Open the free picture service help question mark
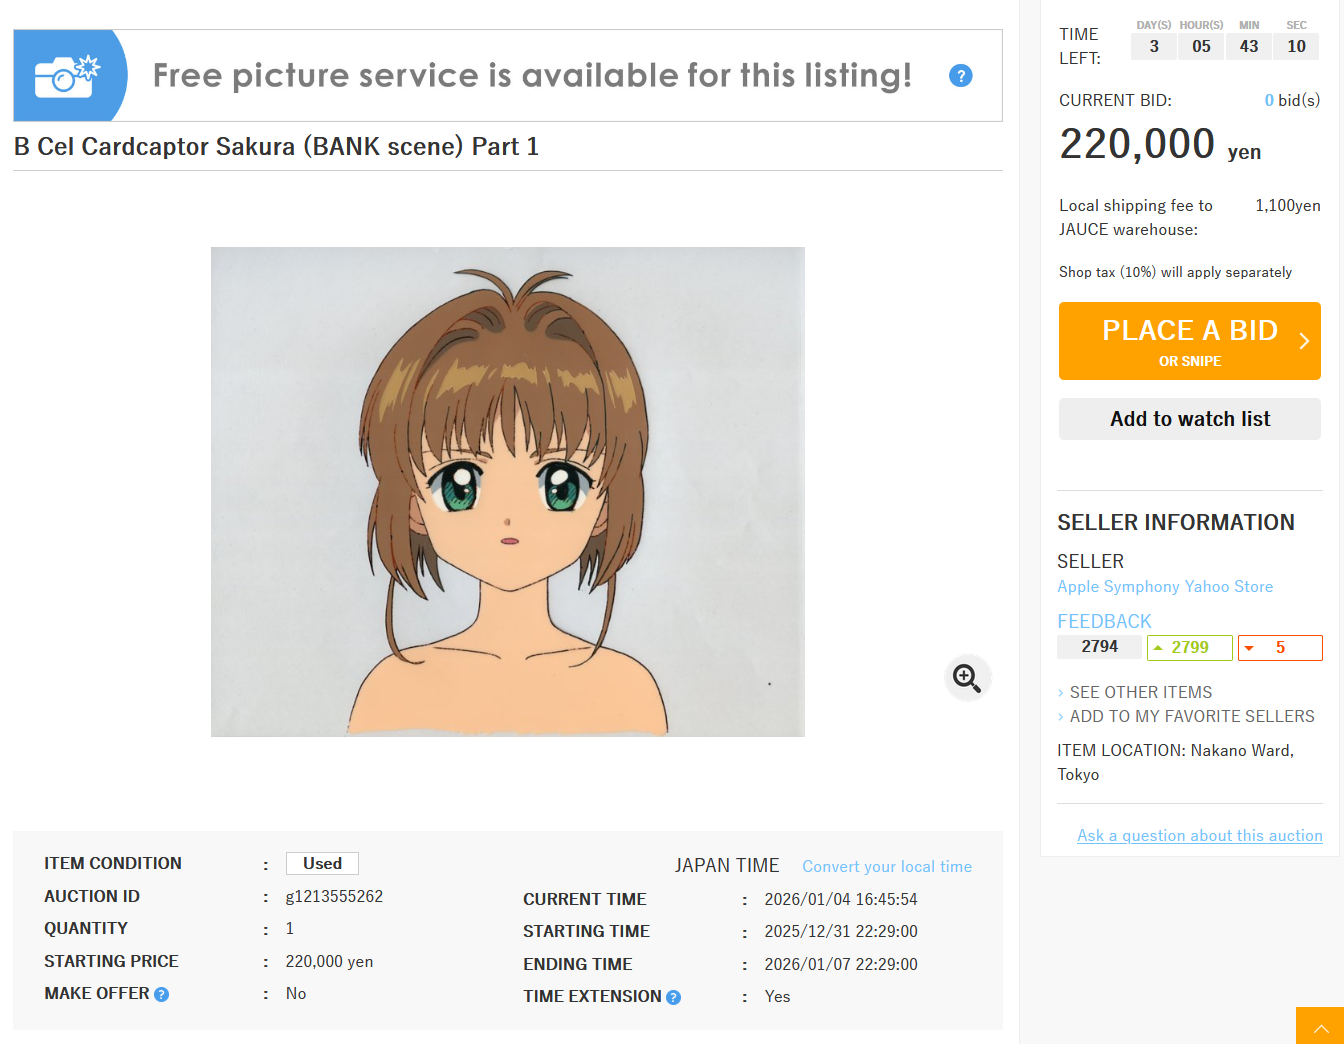 click(x=960, y=76)
